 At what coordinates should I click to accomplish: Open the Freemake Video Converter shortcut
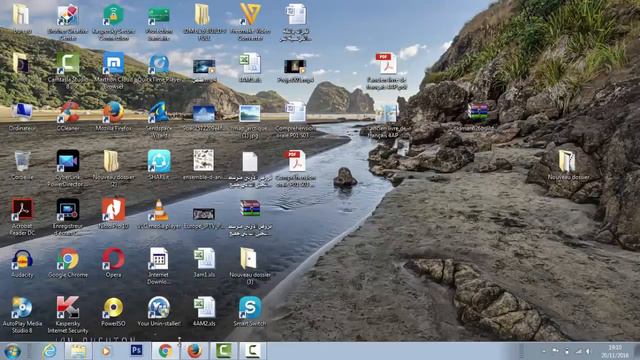tap(250, 15)
